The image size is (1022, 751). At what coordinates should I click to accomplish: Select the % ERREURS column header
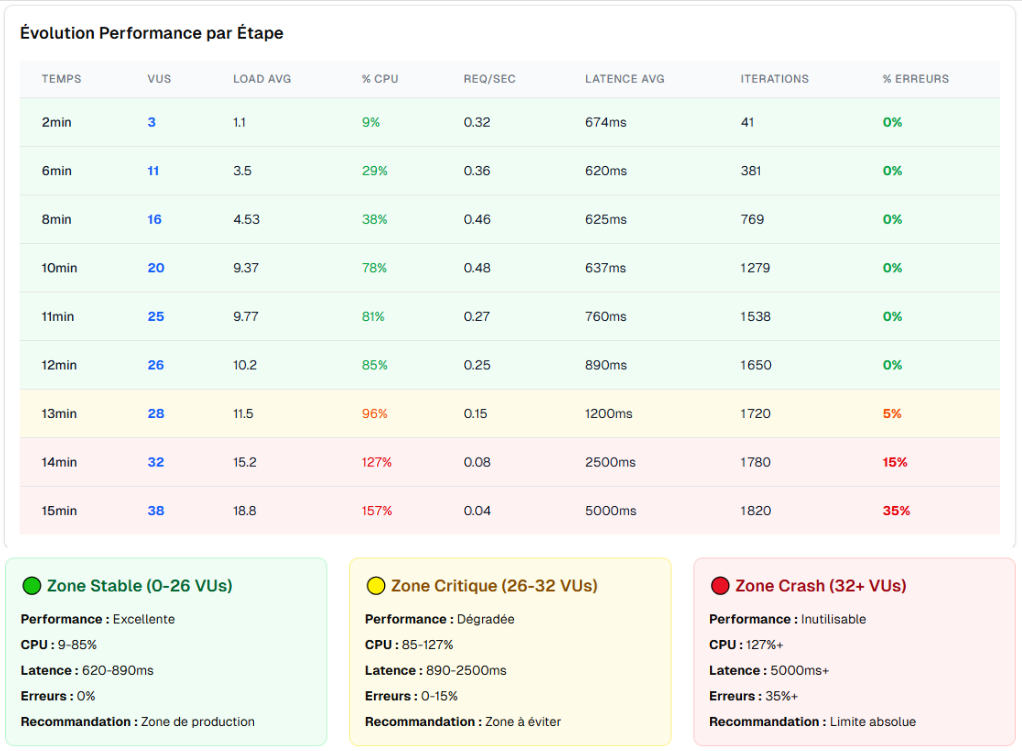coord(916,79)
